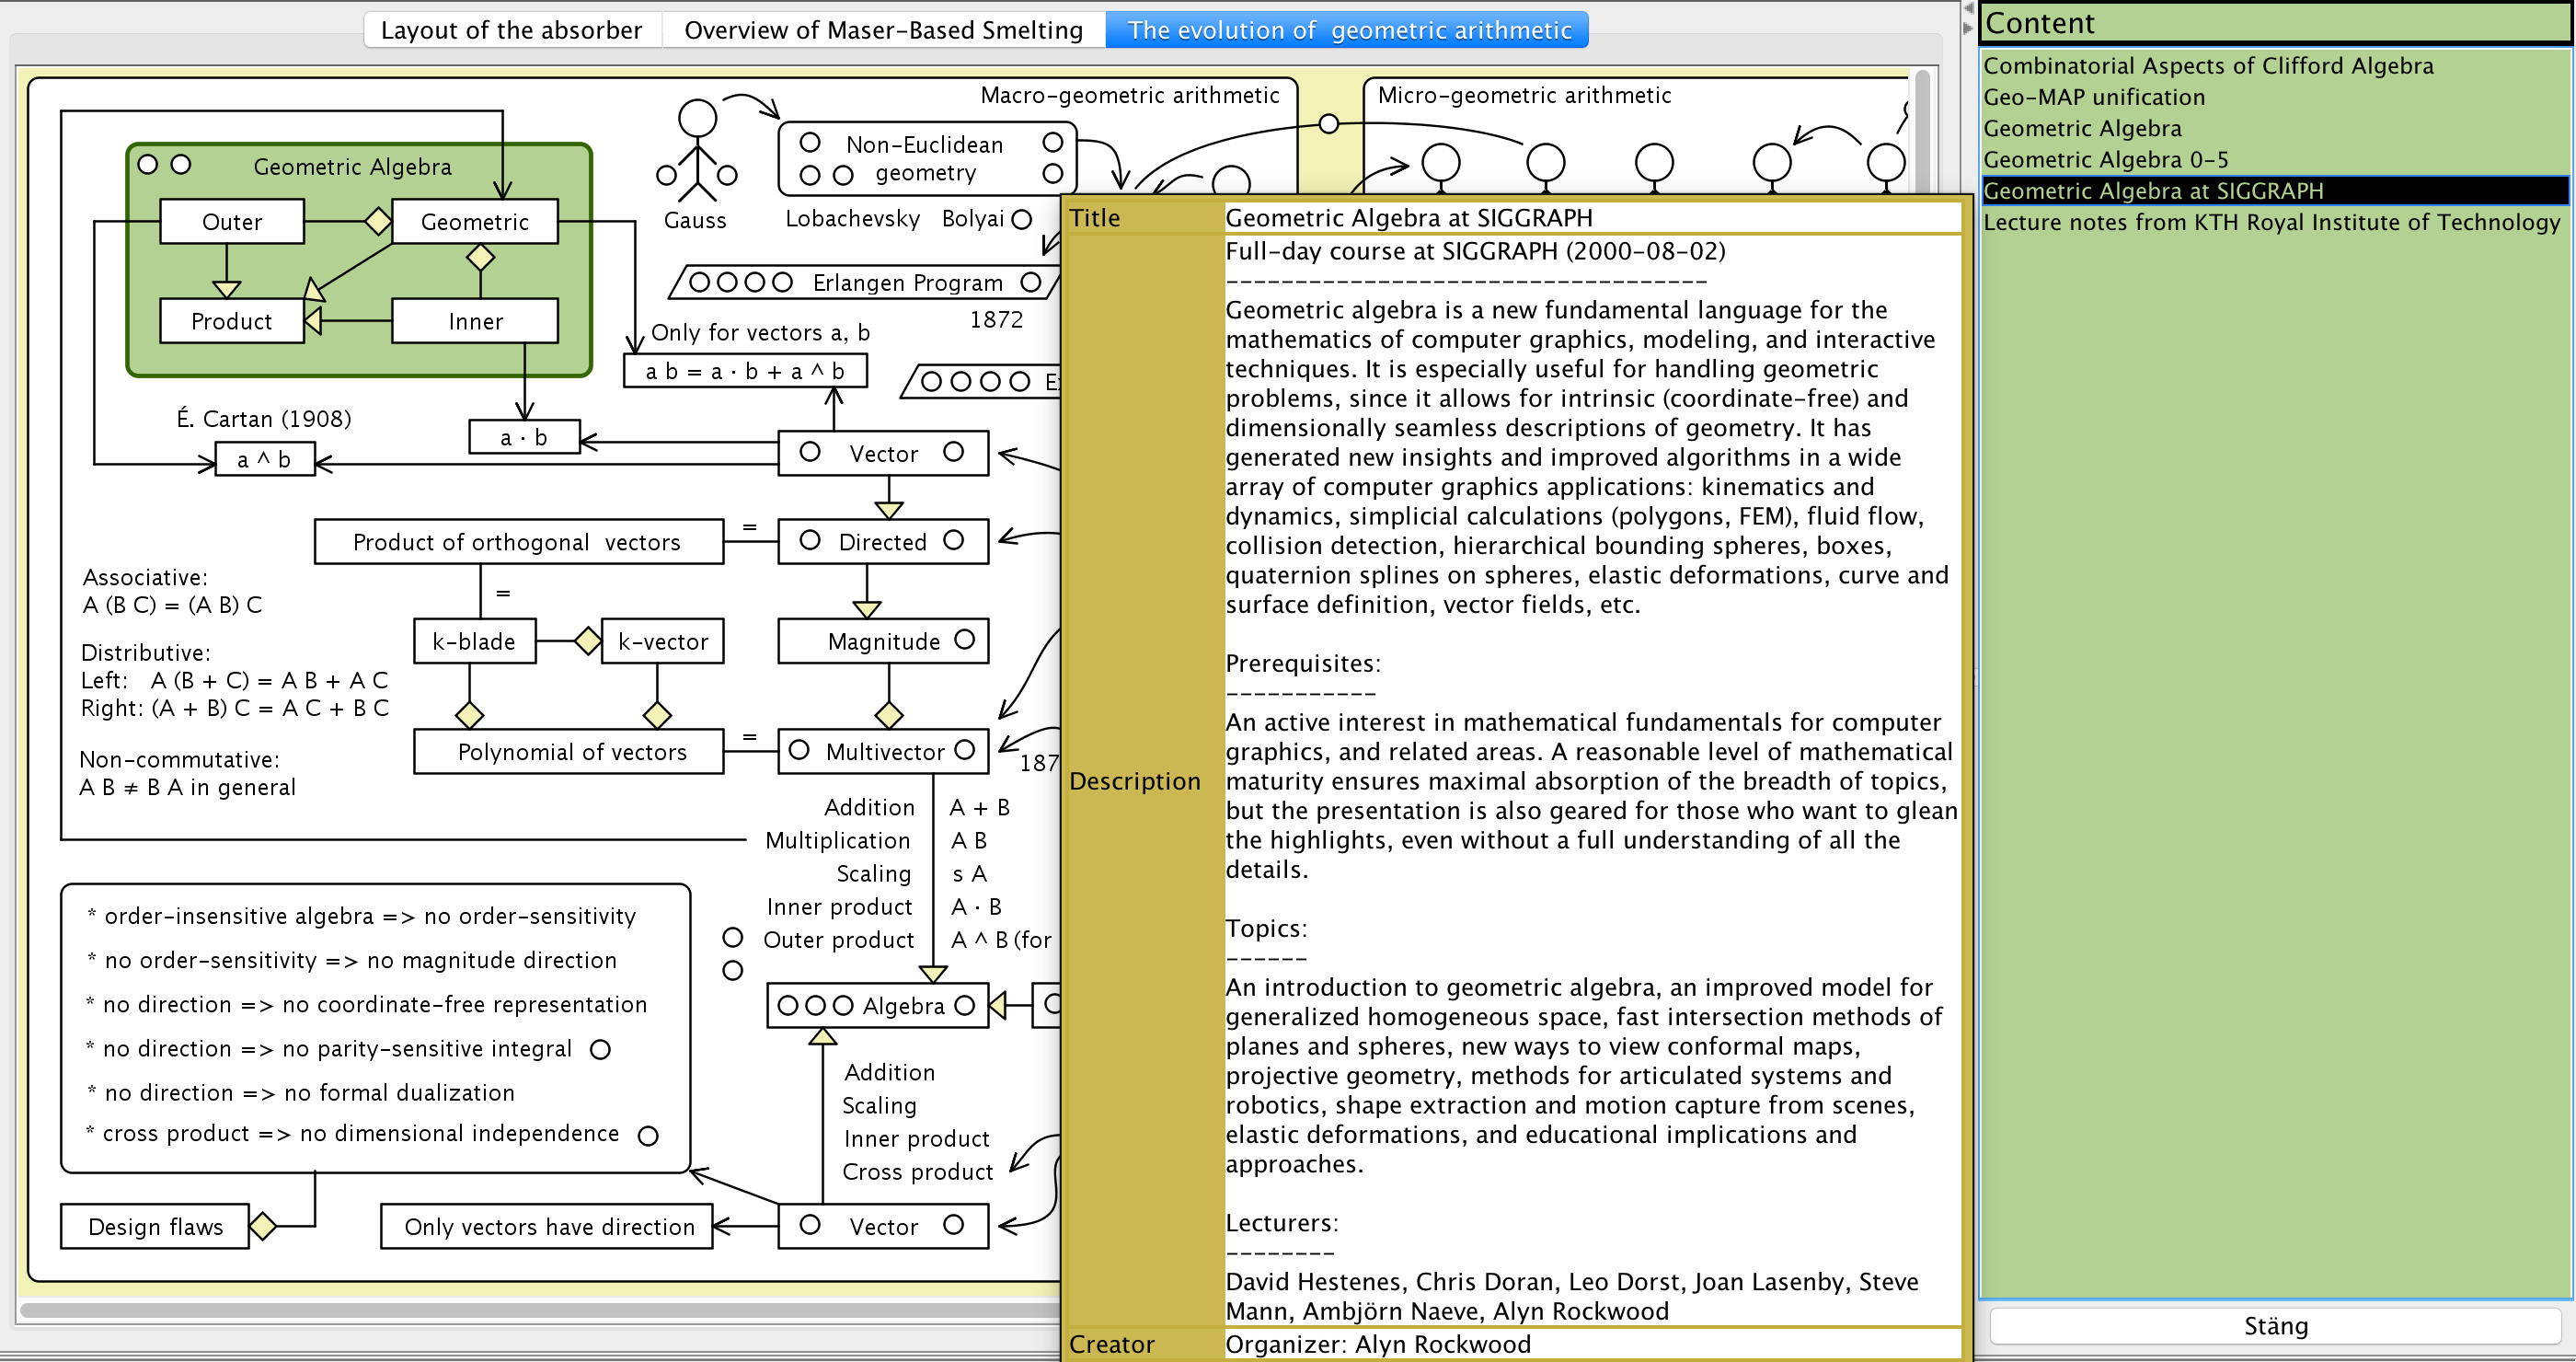Click the right circle in Magnitude box
This screenshot has width=2576, height=1362.
pyautogui.click(x=964, y=639)
